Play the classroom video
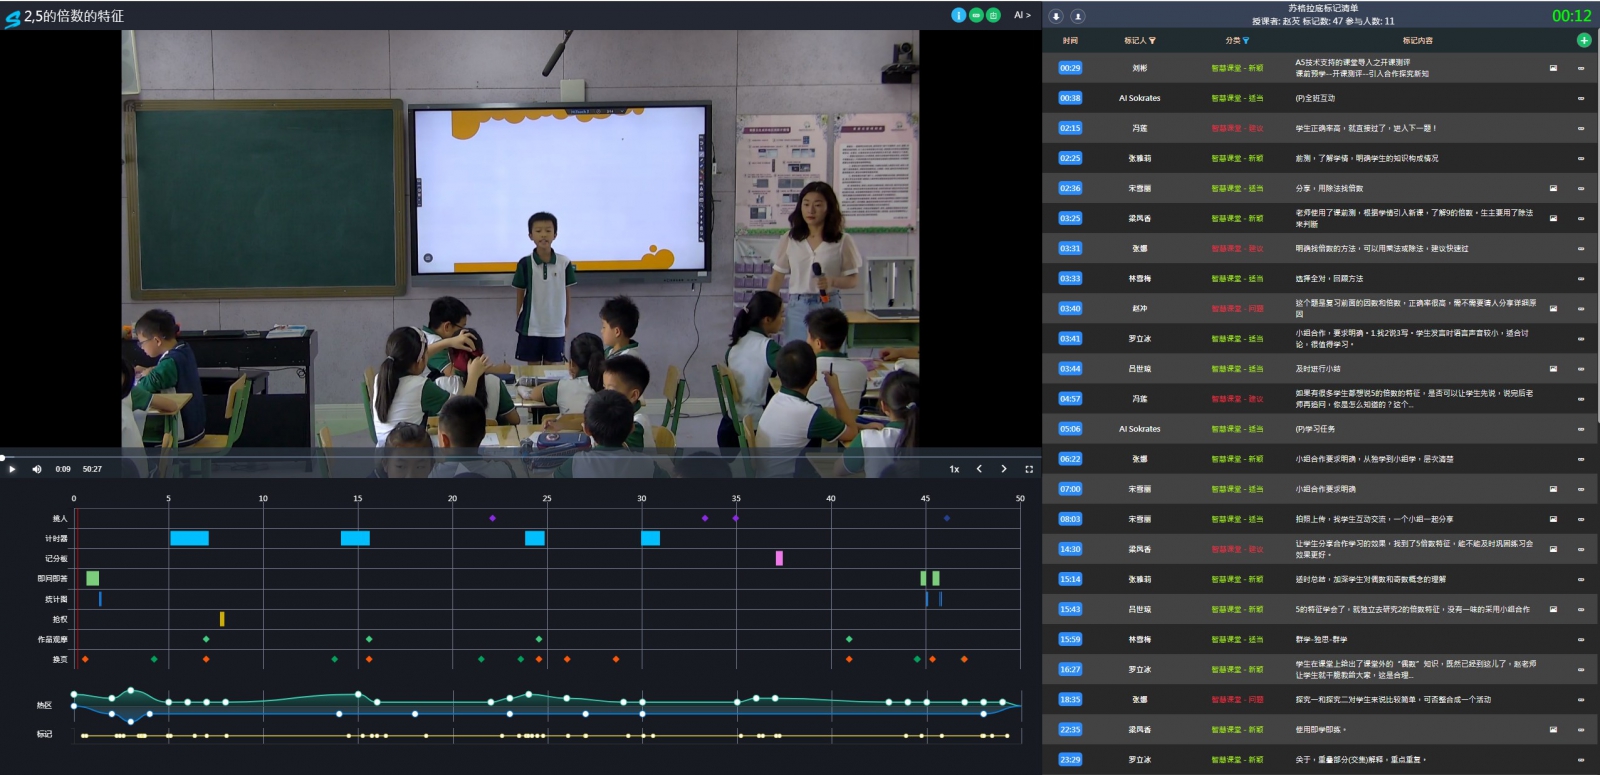1600x775 pixels. coord(12,469)
